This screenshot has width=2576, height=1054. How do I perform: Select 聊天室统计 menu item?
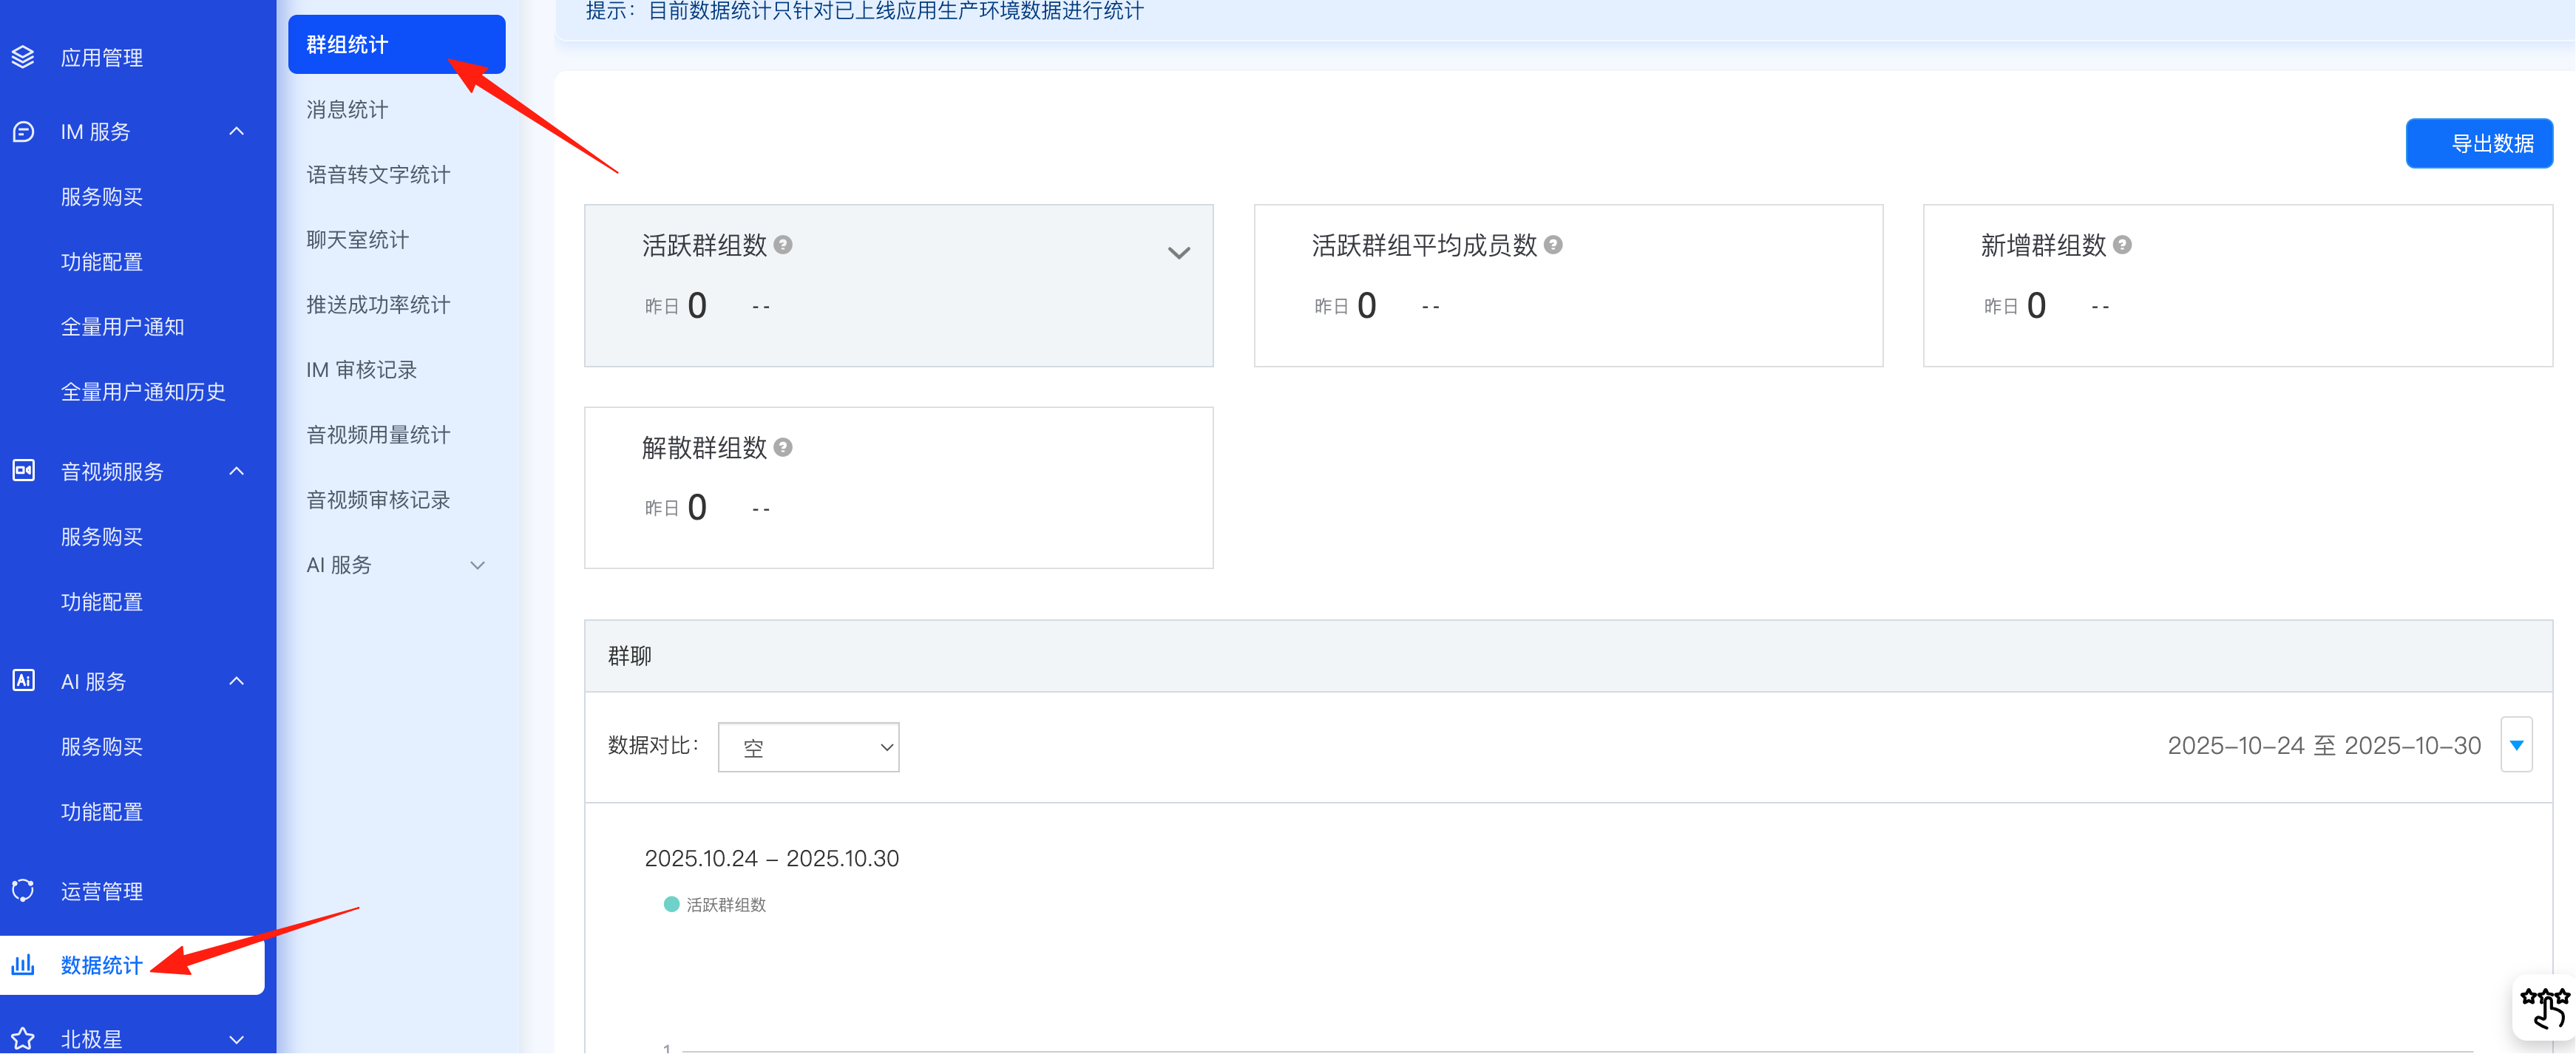(357, 239)
